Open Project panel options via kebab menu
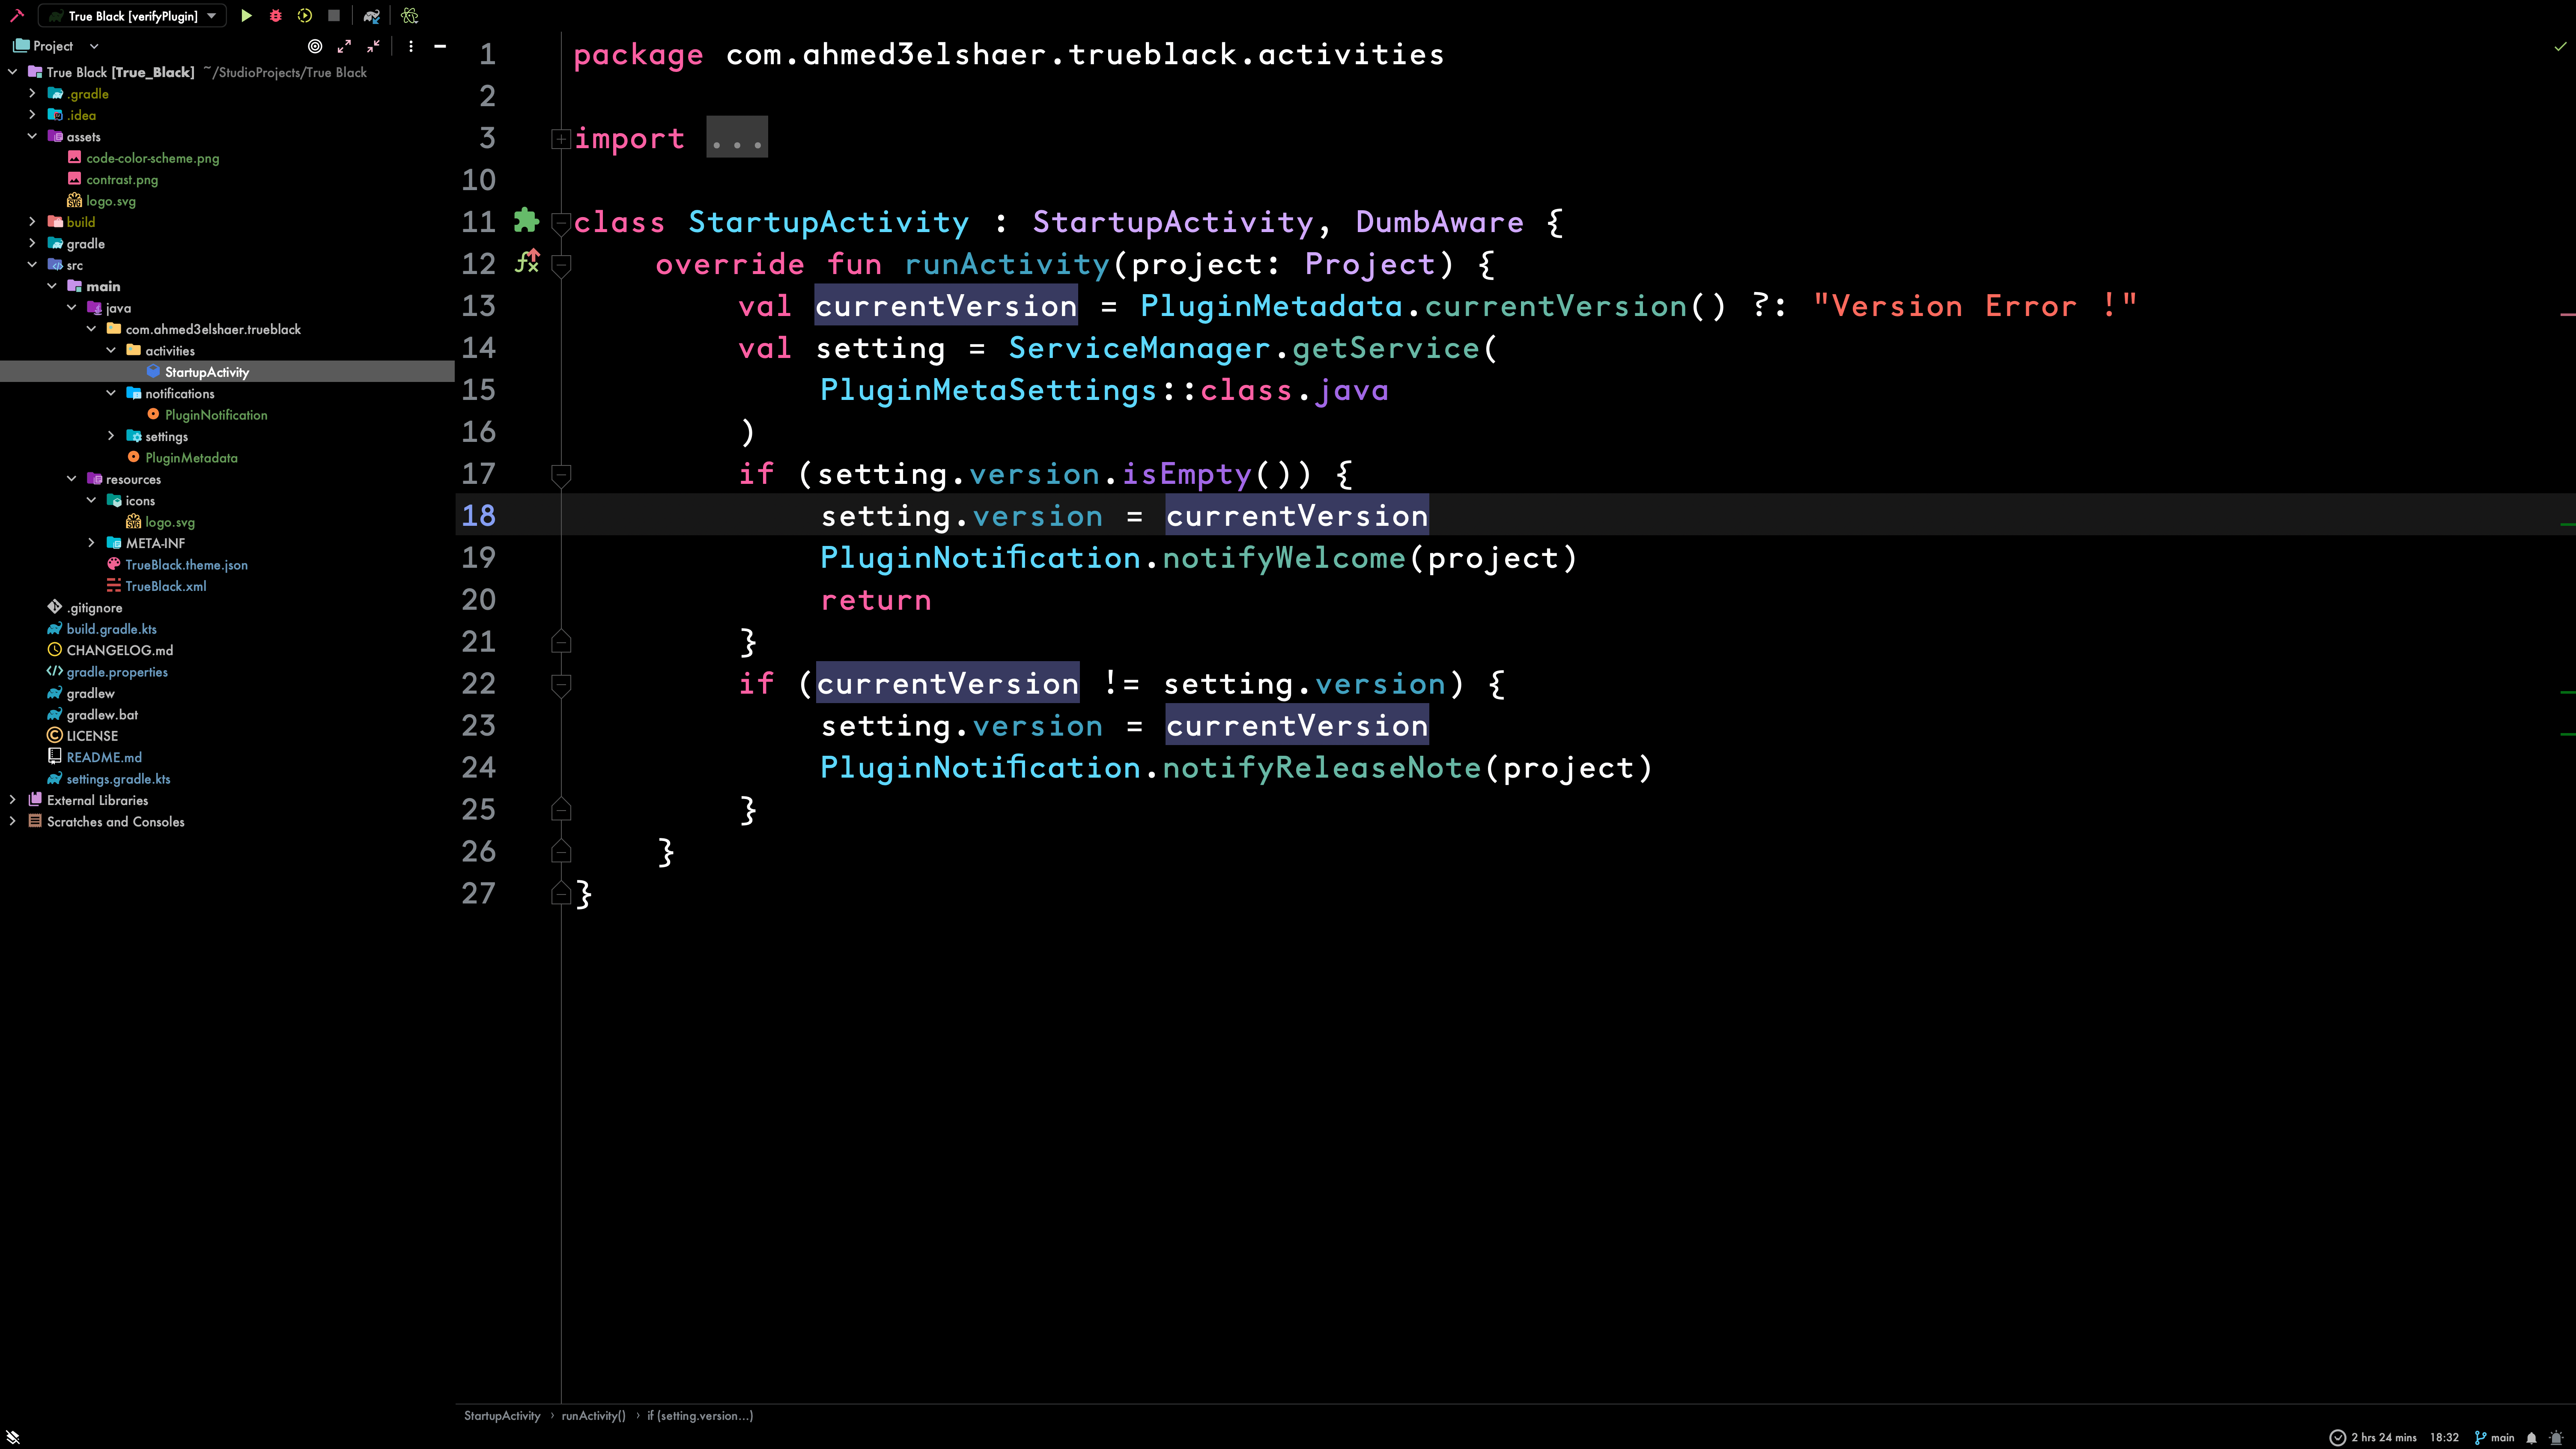This screenshot has height=1449, width=2576. point(410,46)
